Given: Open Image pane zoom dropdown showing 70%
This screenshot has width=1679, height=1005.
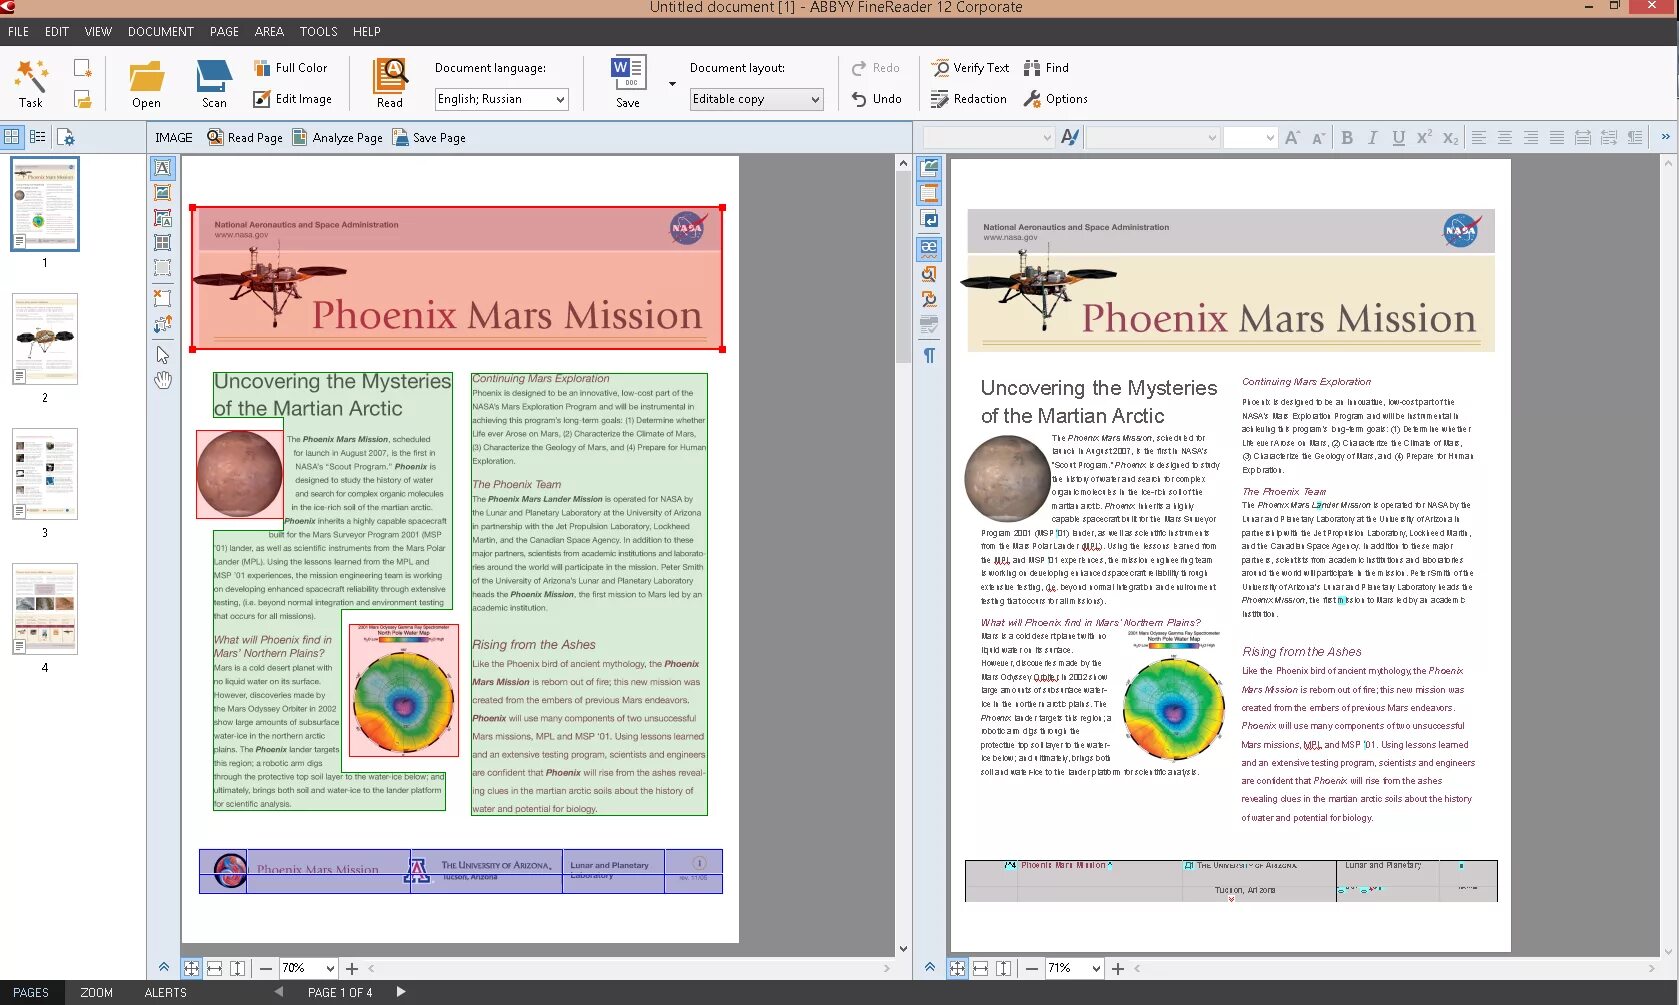Looking at the screenshot, I should 308,968.
